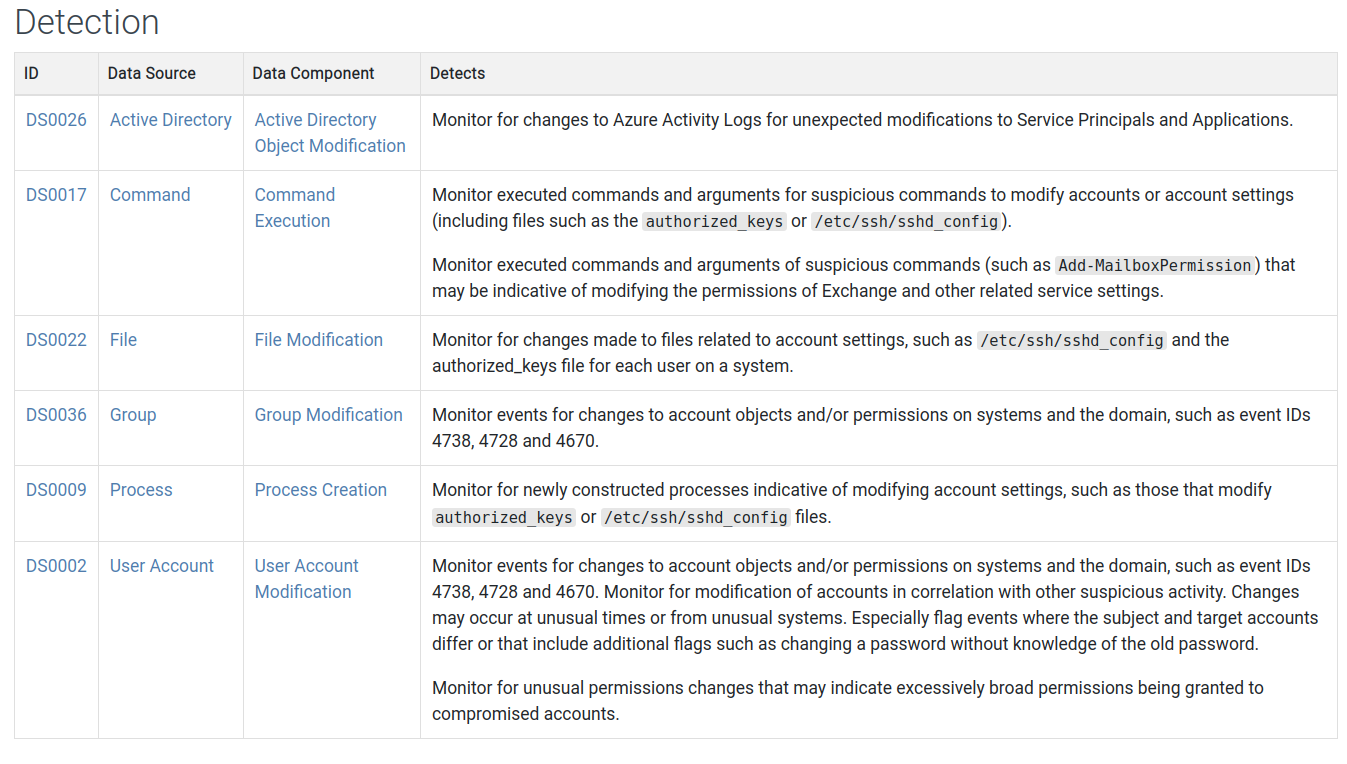
Task: Select the Command data source link
Action: (x=150, y=195)
